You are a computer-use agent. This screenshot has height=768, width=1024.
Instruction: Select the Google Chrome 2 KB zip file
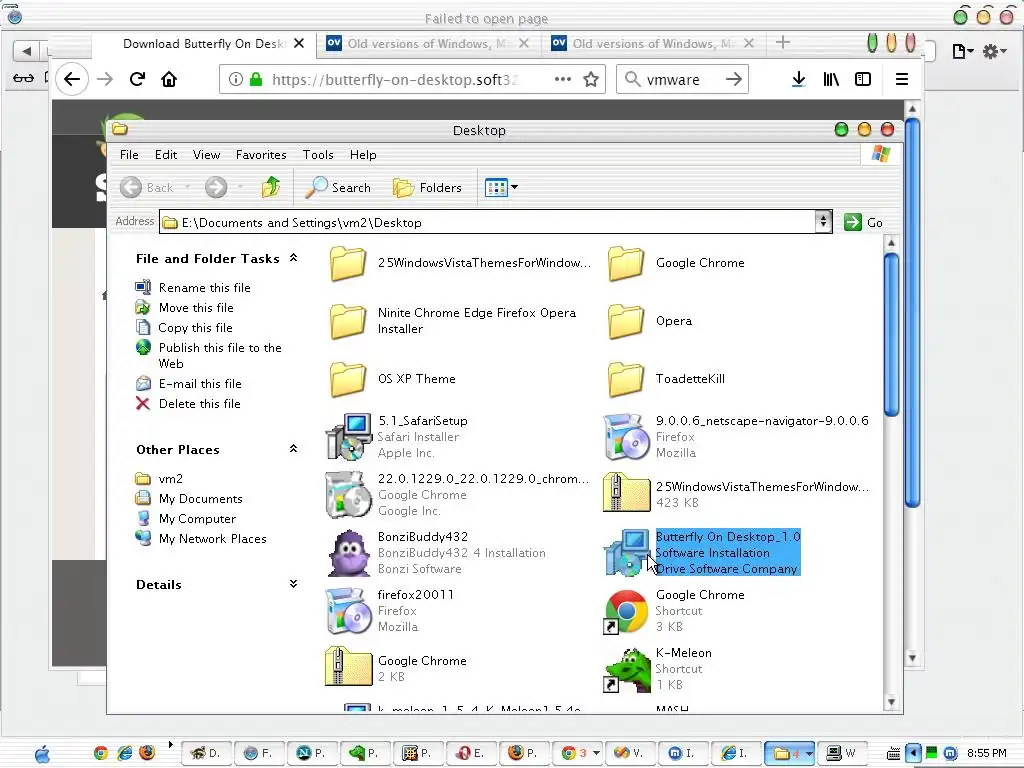349,667
